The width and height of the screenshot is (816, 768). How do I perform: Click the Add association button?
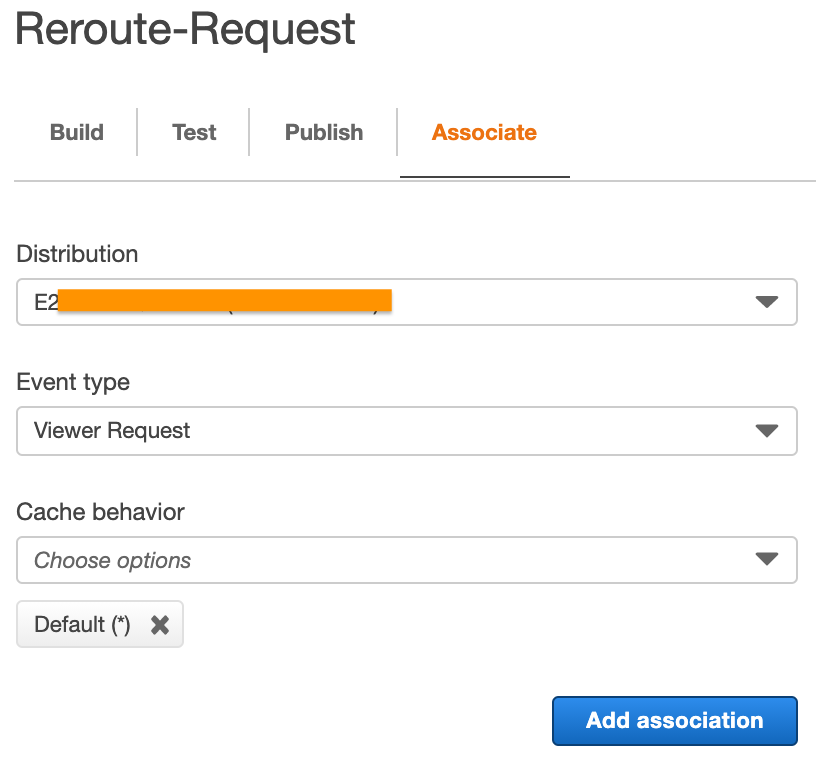point(674,721)
